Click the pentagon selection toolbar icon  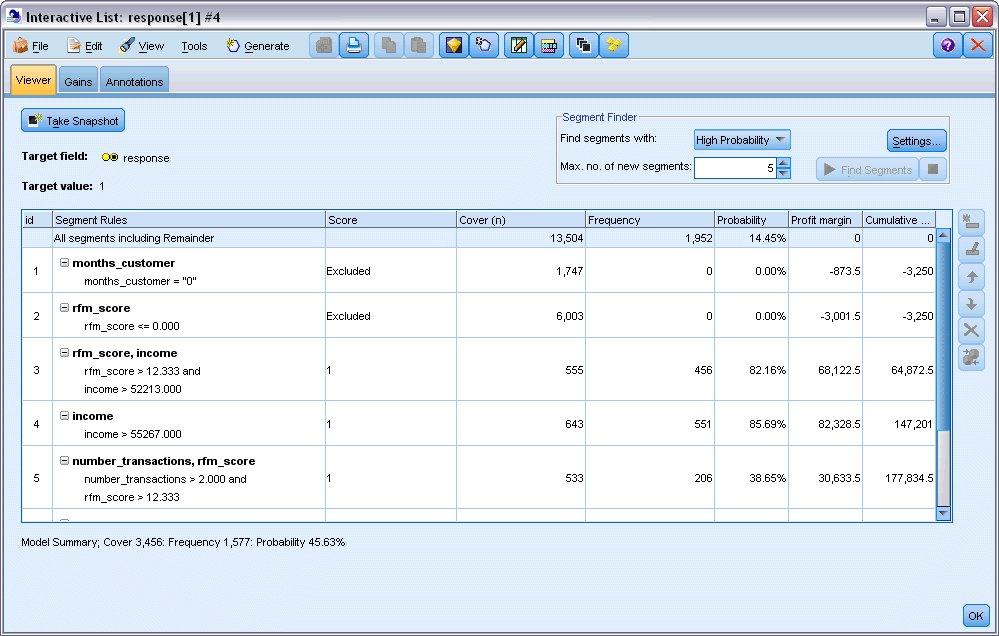(484, 45)
